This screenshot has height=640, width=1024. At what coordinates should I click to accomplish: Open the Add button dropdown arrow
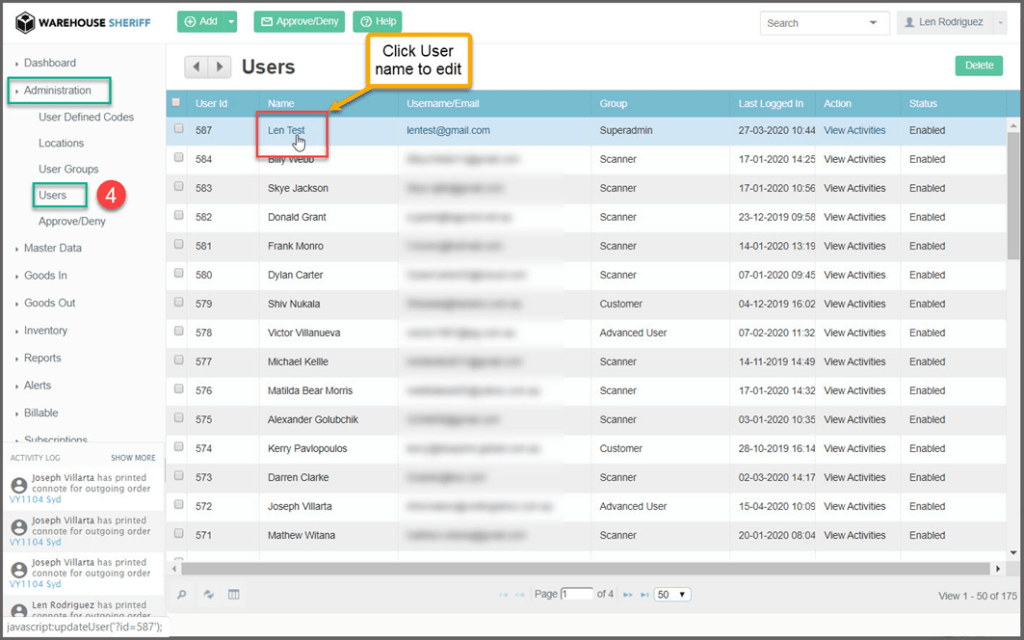coord(232,21)
